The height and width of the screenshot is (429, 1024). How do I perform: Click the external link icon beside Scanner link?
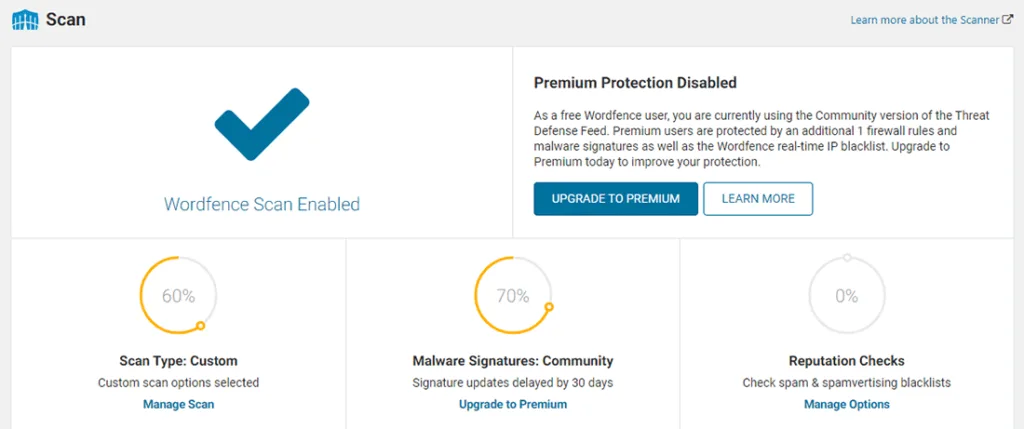1008,19
